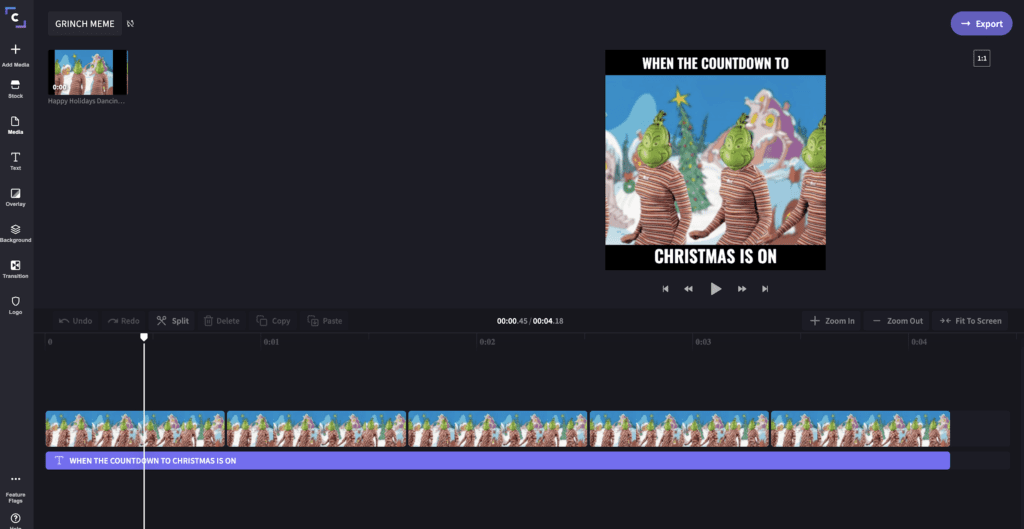Click the WHEN THE COUNTDOWN TO caption in preview
This screenshot has height=529, width=1024.
pyautogui.click(x=716, y=63)
